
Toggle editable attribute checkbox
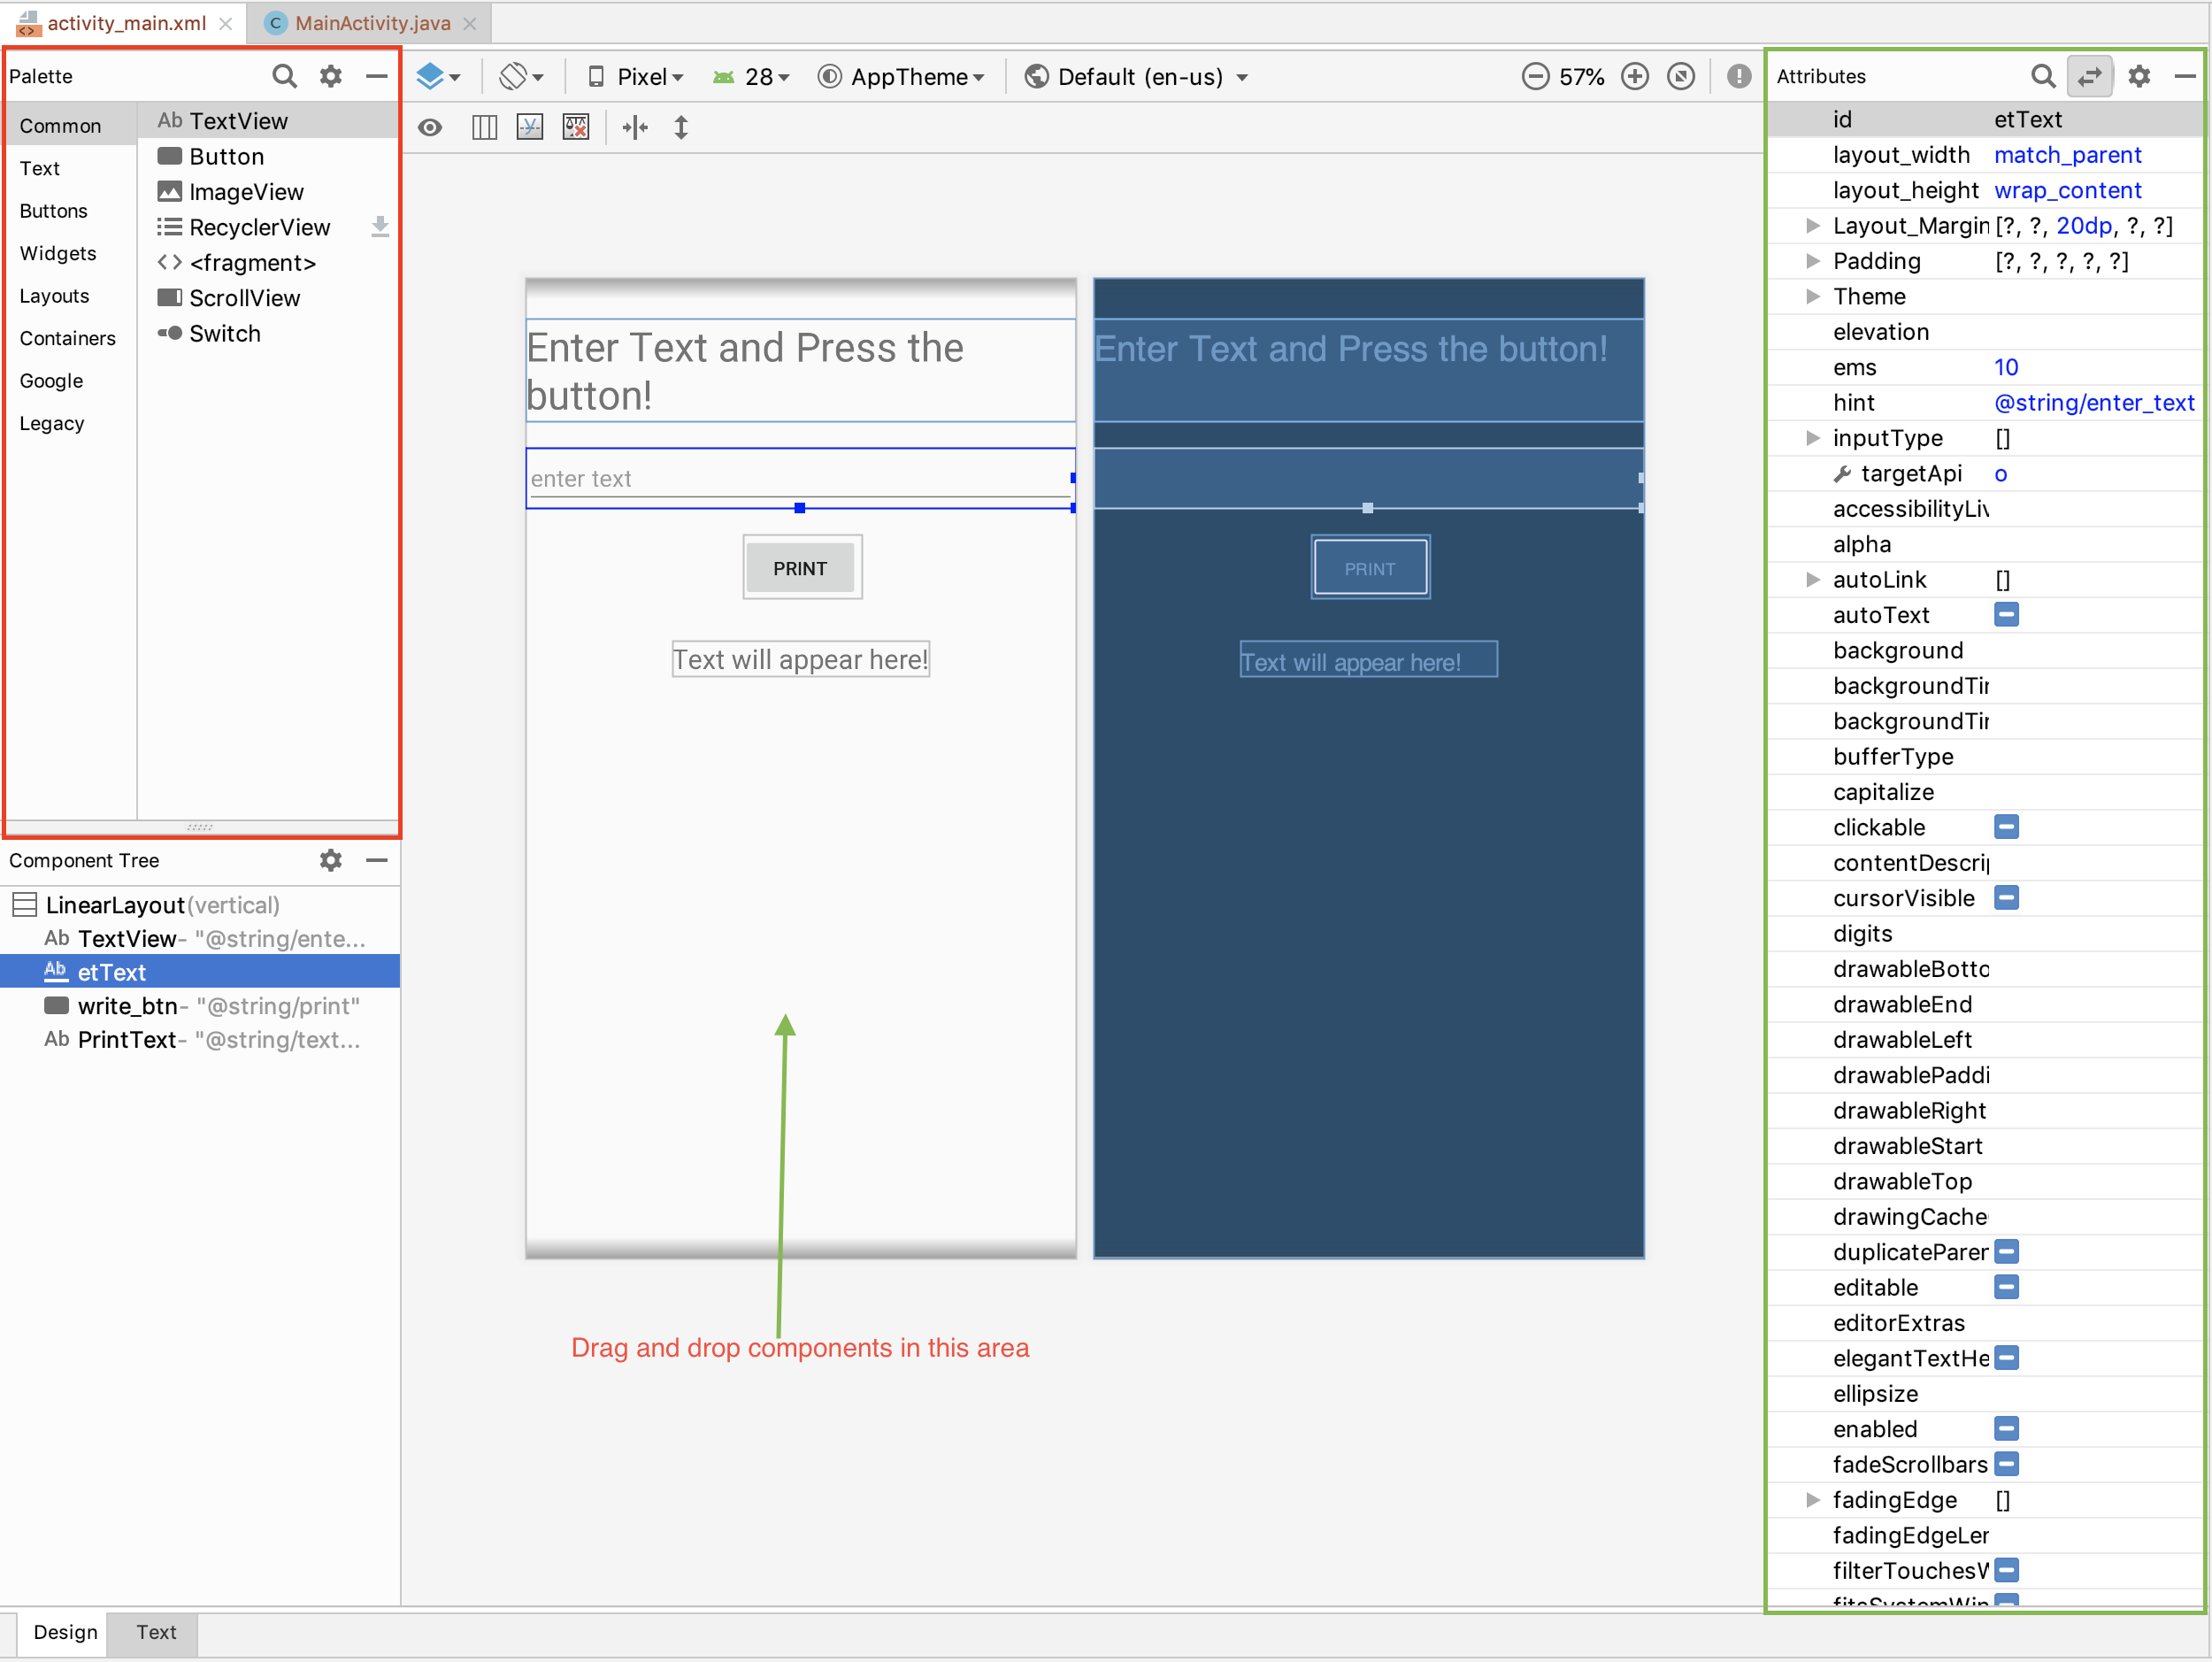click(x=2004, y=1287)
